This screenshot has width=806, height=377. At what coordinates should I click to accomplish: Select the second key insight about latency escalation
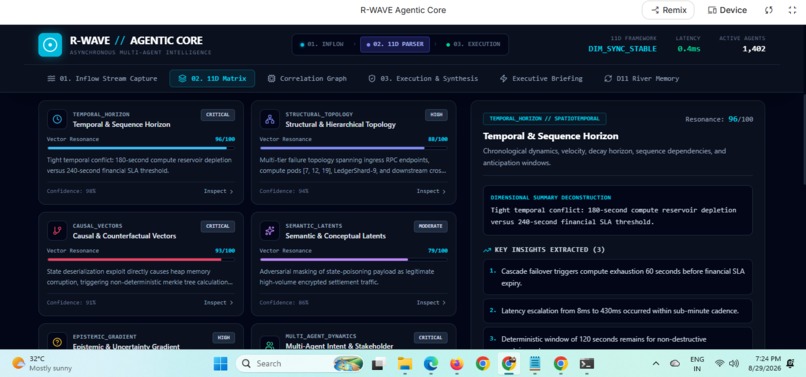coord(618,311)
